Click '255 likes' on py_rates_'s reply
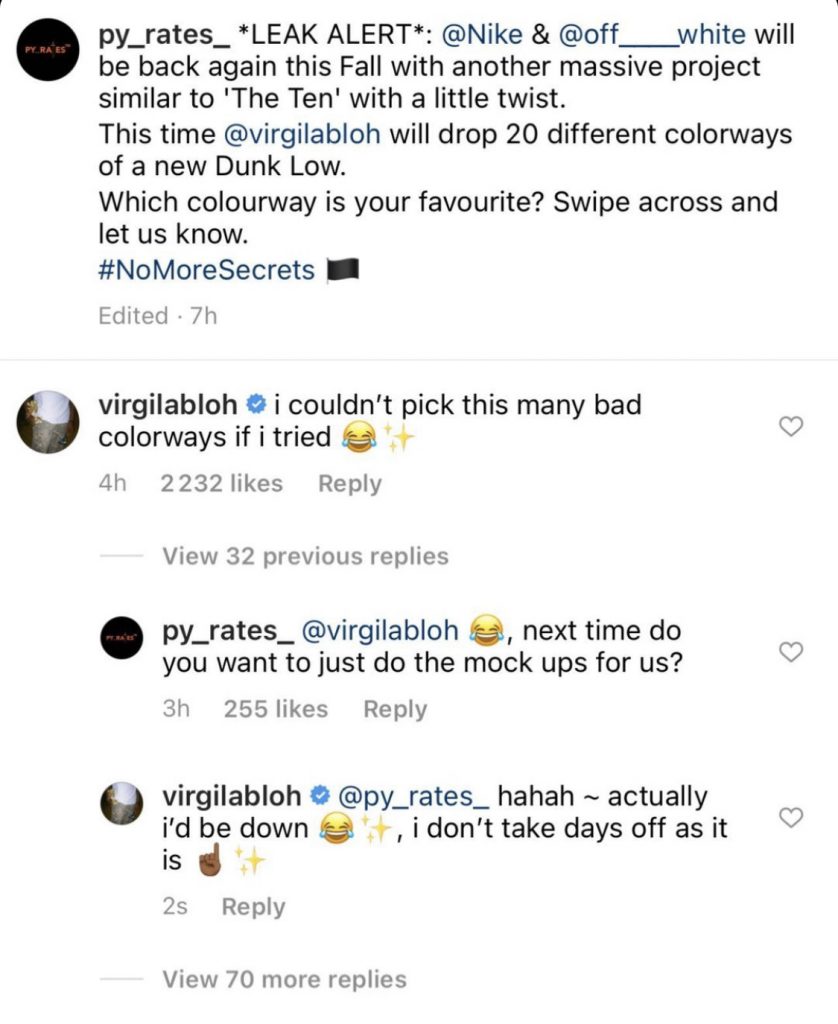 pyautogui.click(x=273, y=709)
